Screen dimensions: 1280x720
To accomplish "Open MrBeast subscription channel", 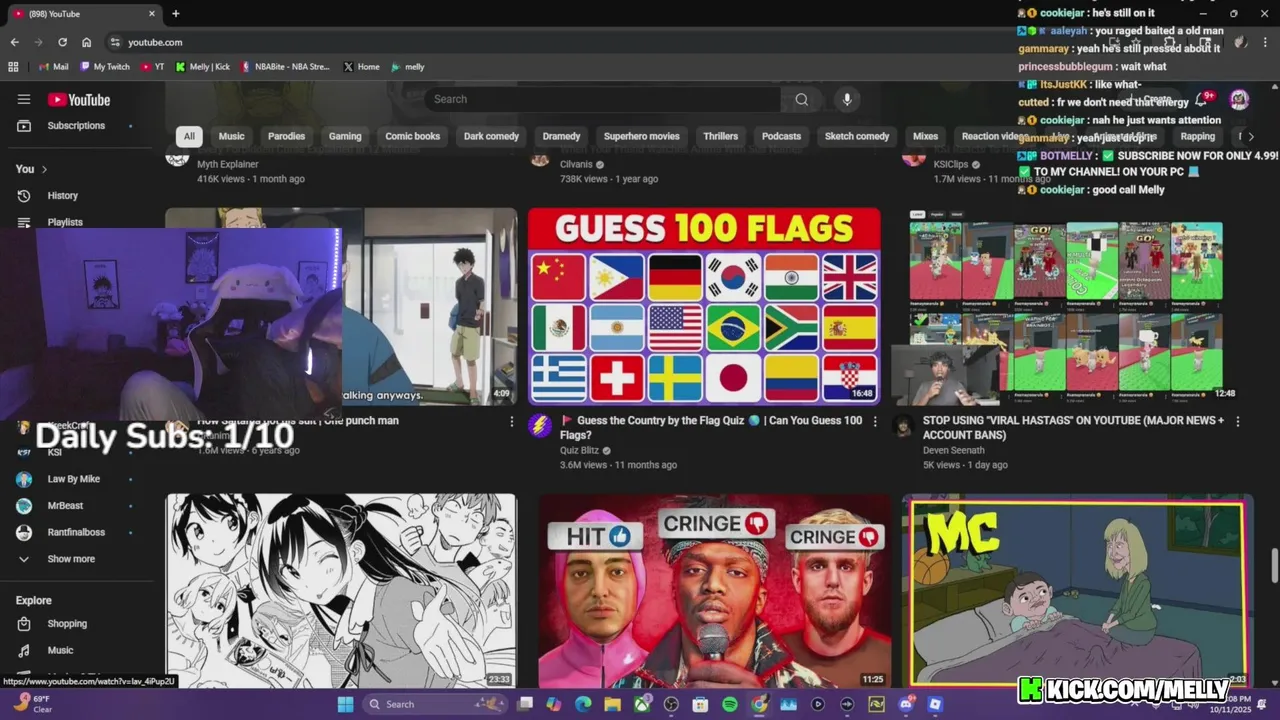I will (x=64, y=506).
